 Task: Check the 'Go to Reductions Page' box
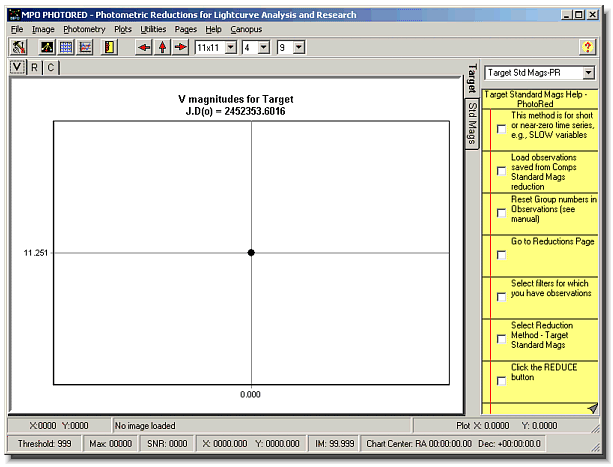click(x=501, y=255)
